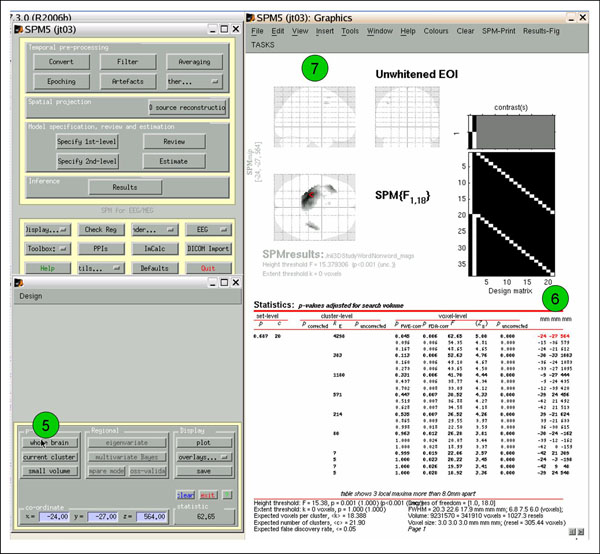Open the Colours menu
The image size is (600, 554).
tap(436, 31)
